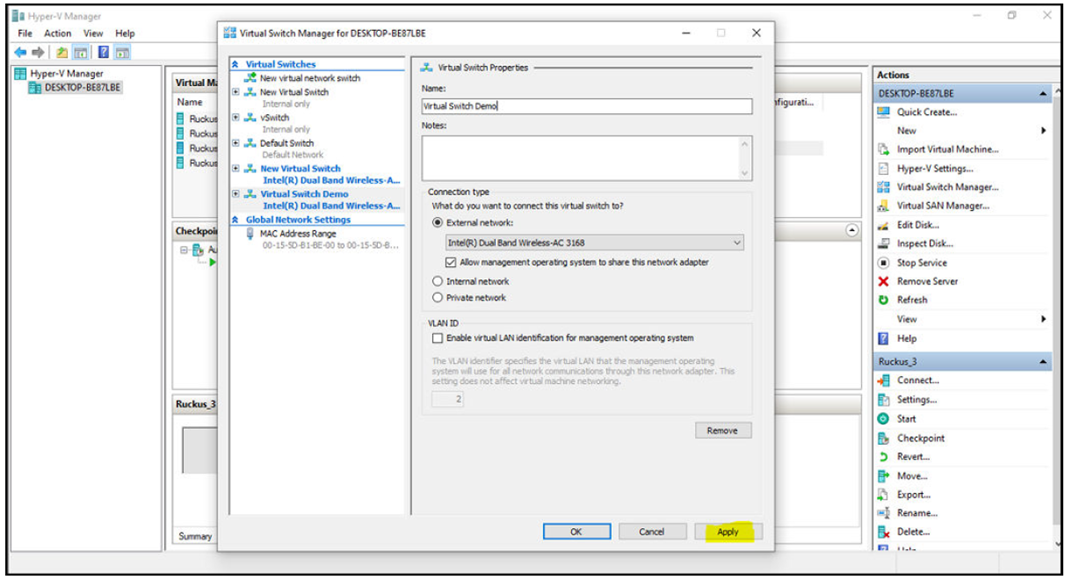Select New virtual network switch item

pos(310,78)
